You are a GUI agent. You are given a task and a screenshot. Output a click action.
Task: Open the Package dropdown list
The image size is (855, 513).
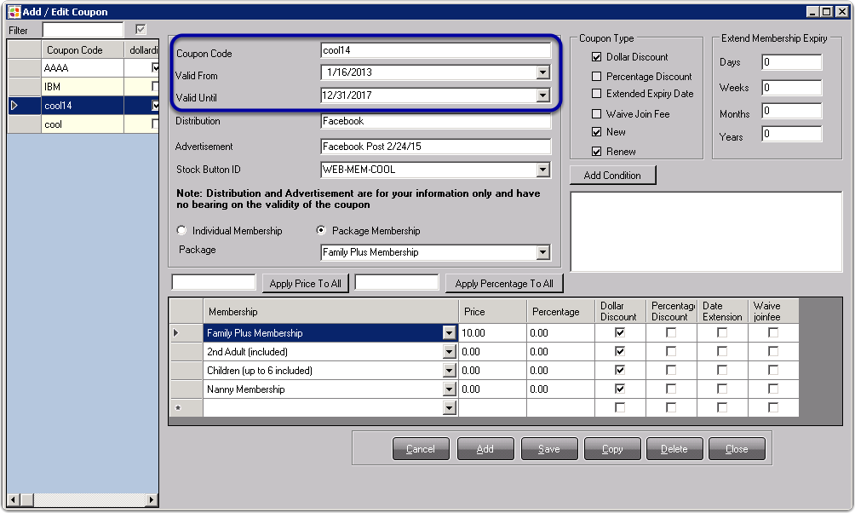[x=542, y=253]
